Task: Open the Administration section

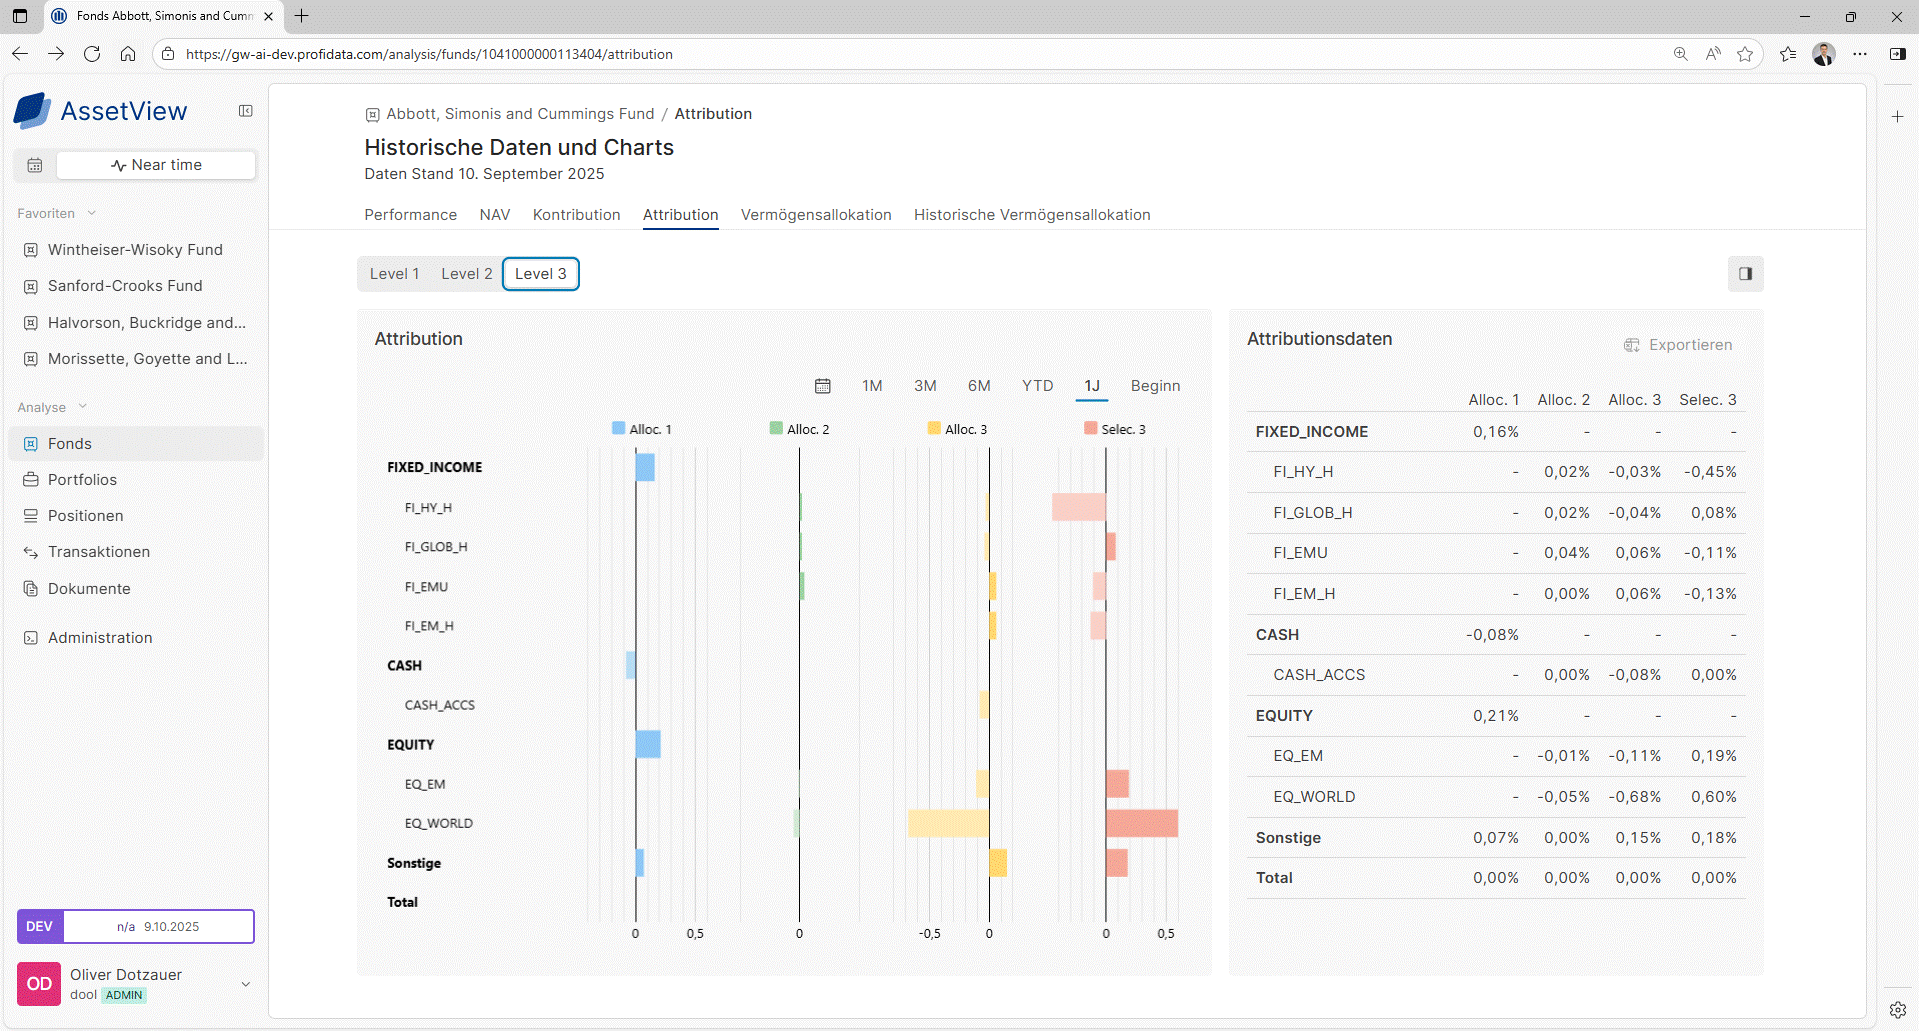Action: tap(100, 638)
